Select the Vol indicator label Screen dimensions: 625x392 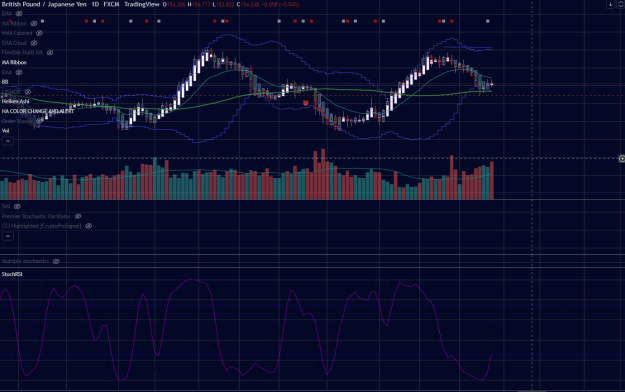point(6,131)
